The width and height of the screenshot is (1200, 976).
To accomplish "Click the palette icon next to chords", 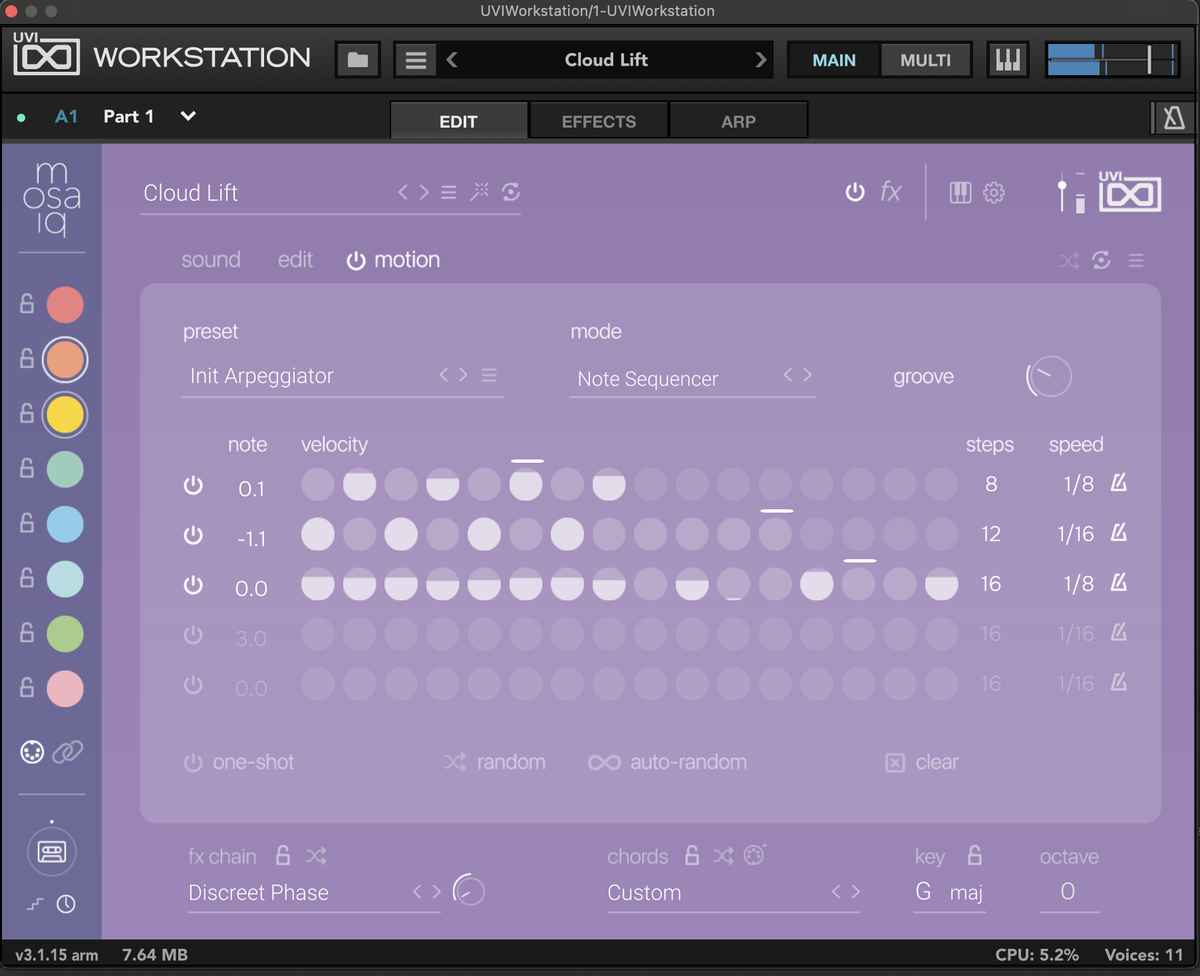I will [755, 855].
